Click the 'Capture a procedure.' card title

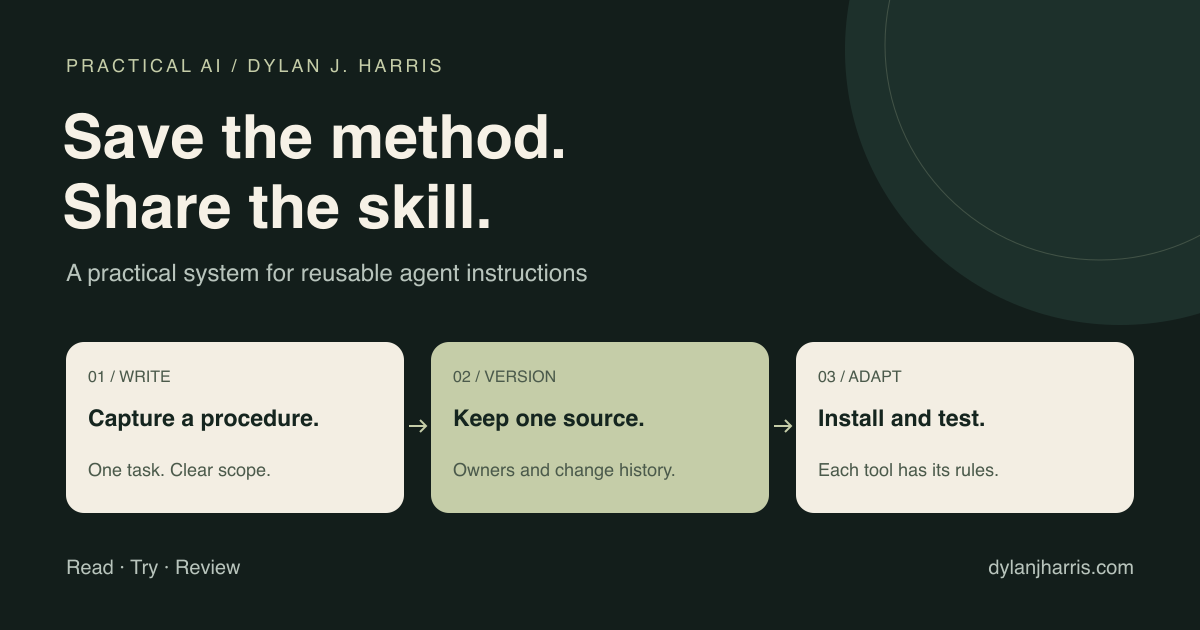[x=204, y=419]
